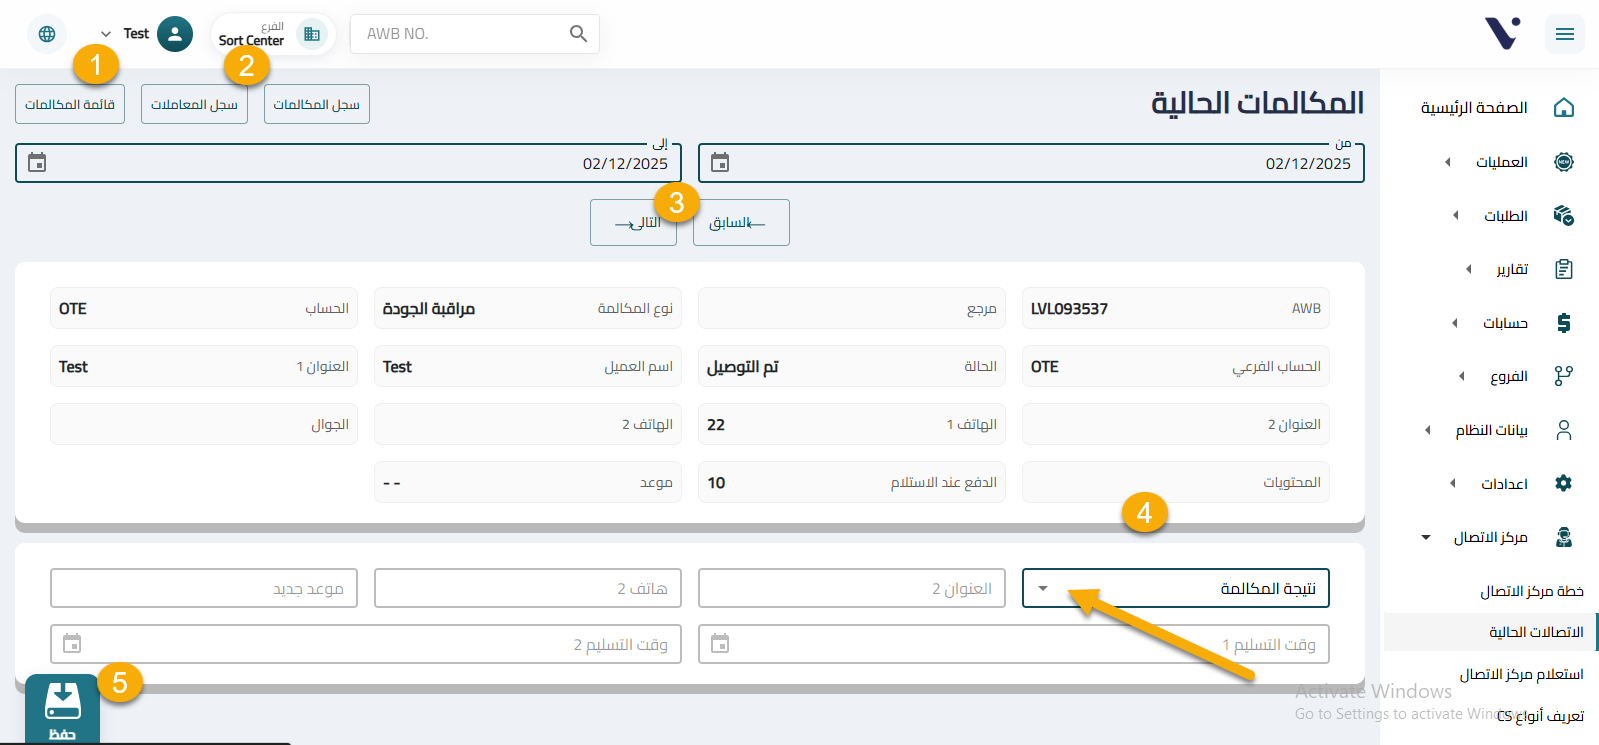Screen dimensions: 1599x745
Task: Toggle the hamburger sidebar menu
Action: pyautogui.click(x=1565, y=34)
